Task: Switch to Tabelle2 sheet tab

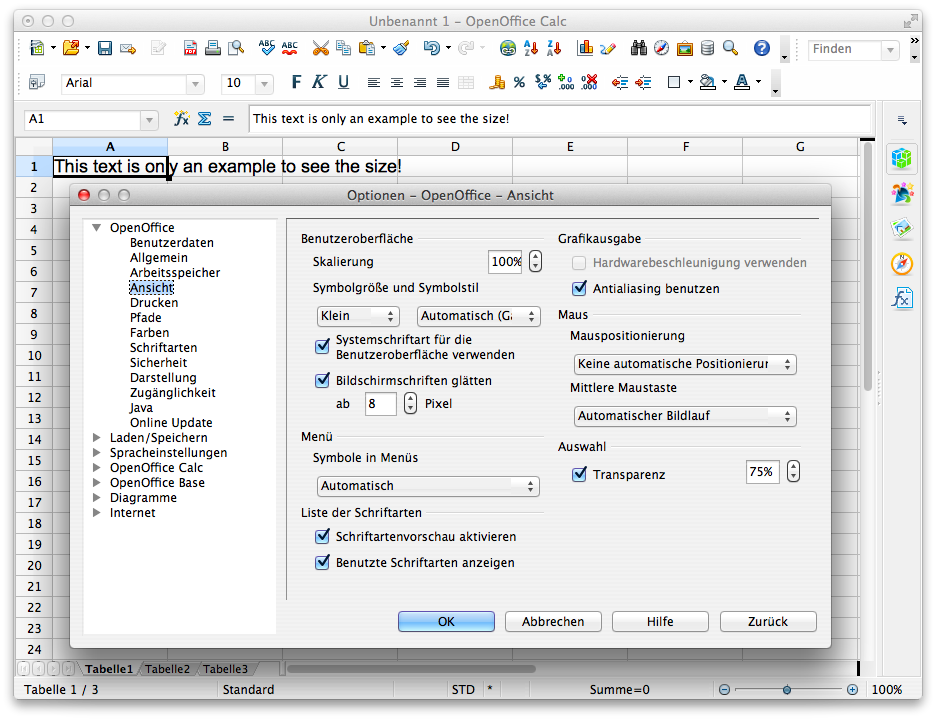Action: (x=167, y=669)
